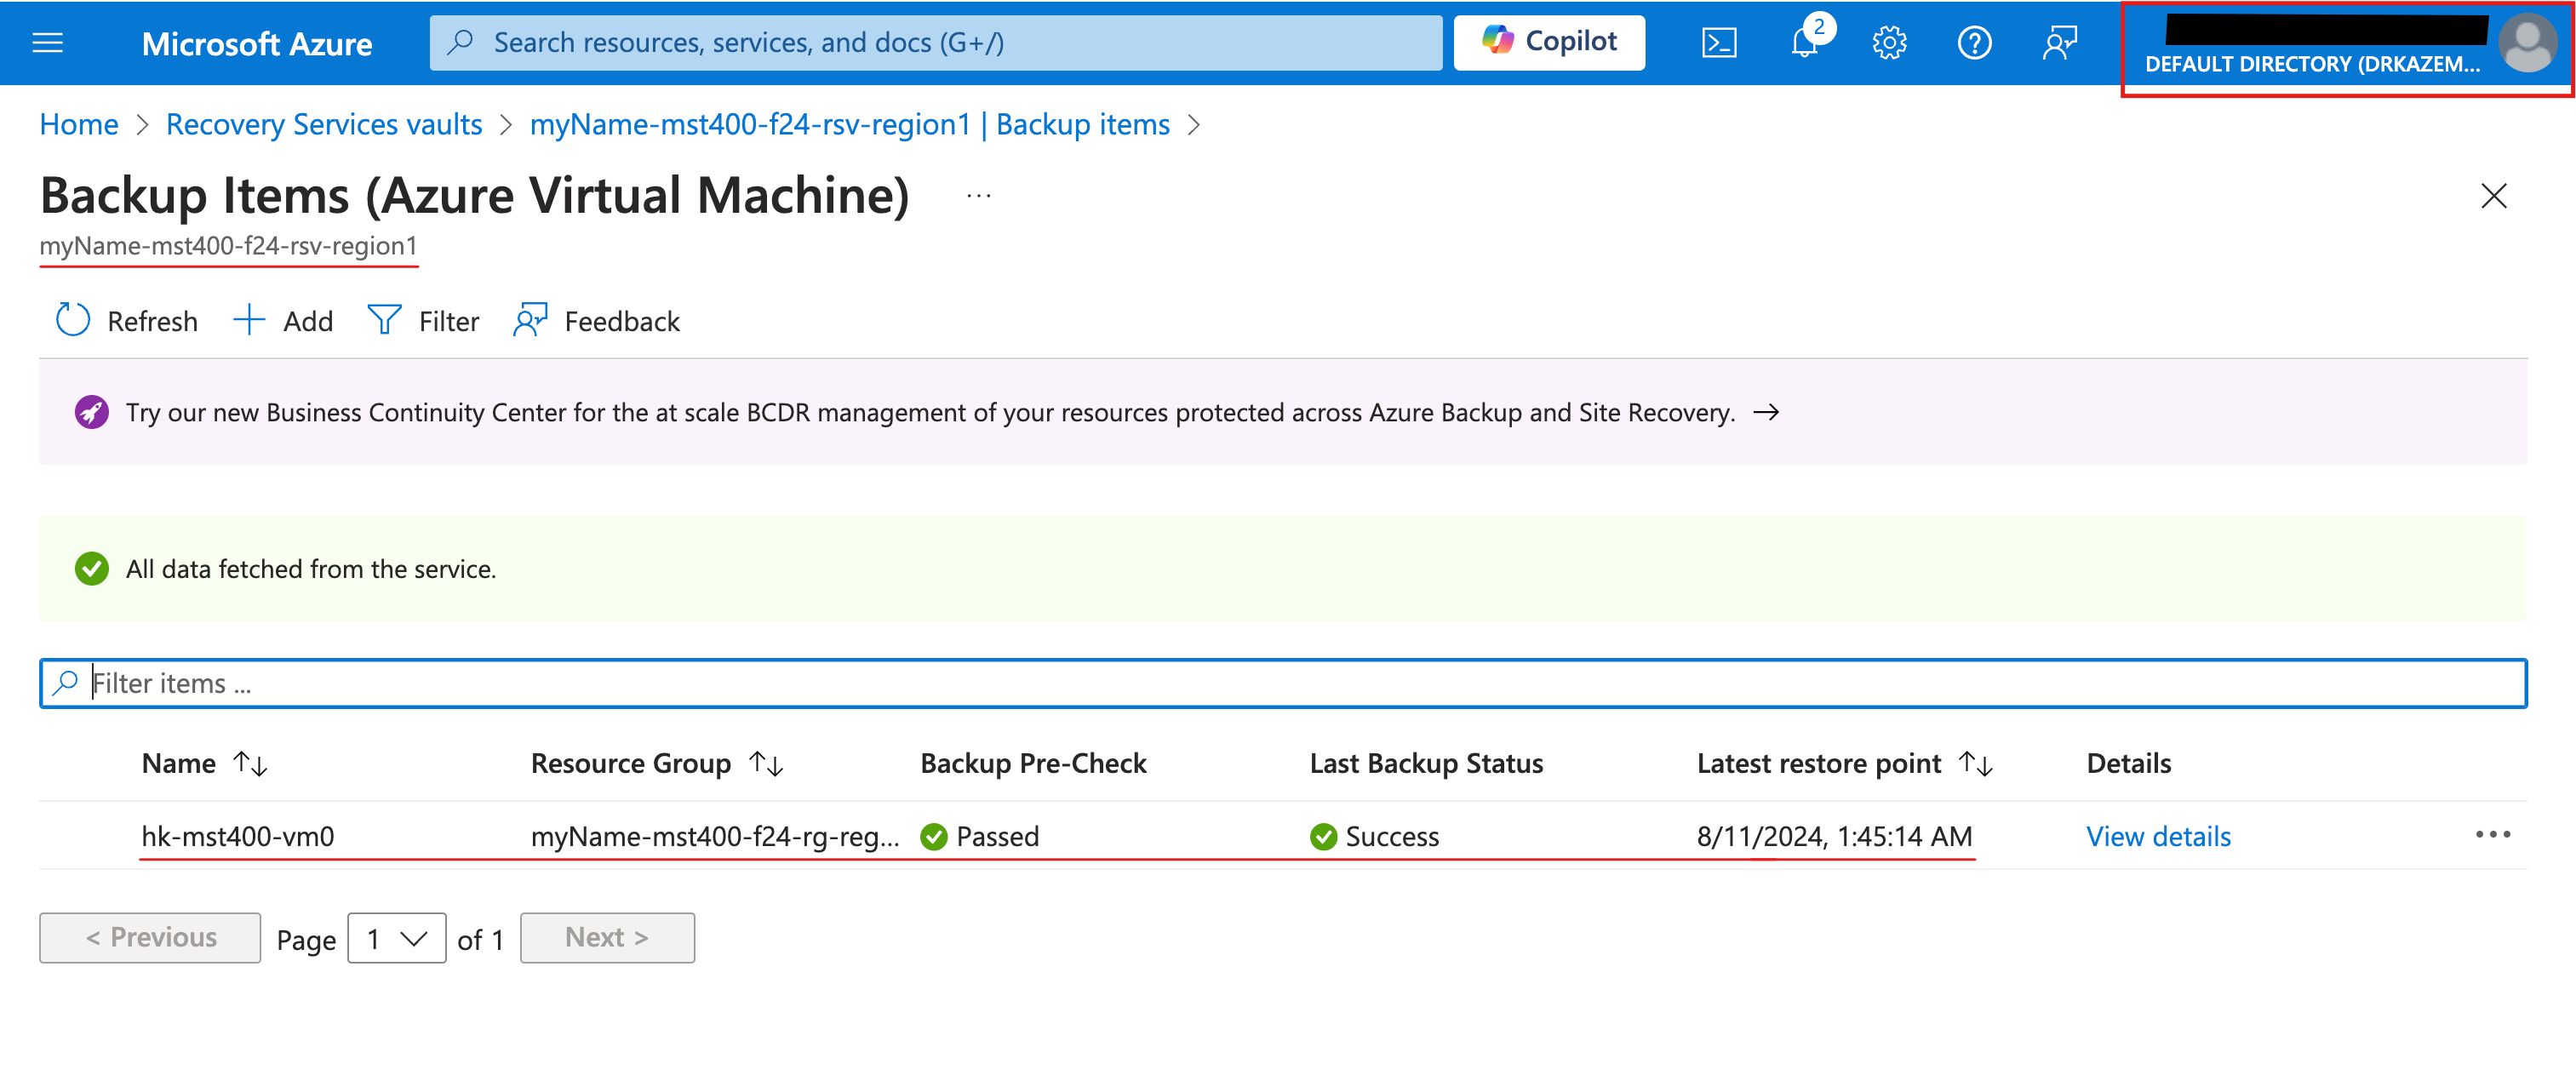Viewport: 2576px width, 1081px height.
Task: Click the Passed status text
Action: coord(997,836)
